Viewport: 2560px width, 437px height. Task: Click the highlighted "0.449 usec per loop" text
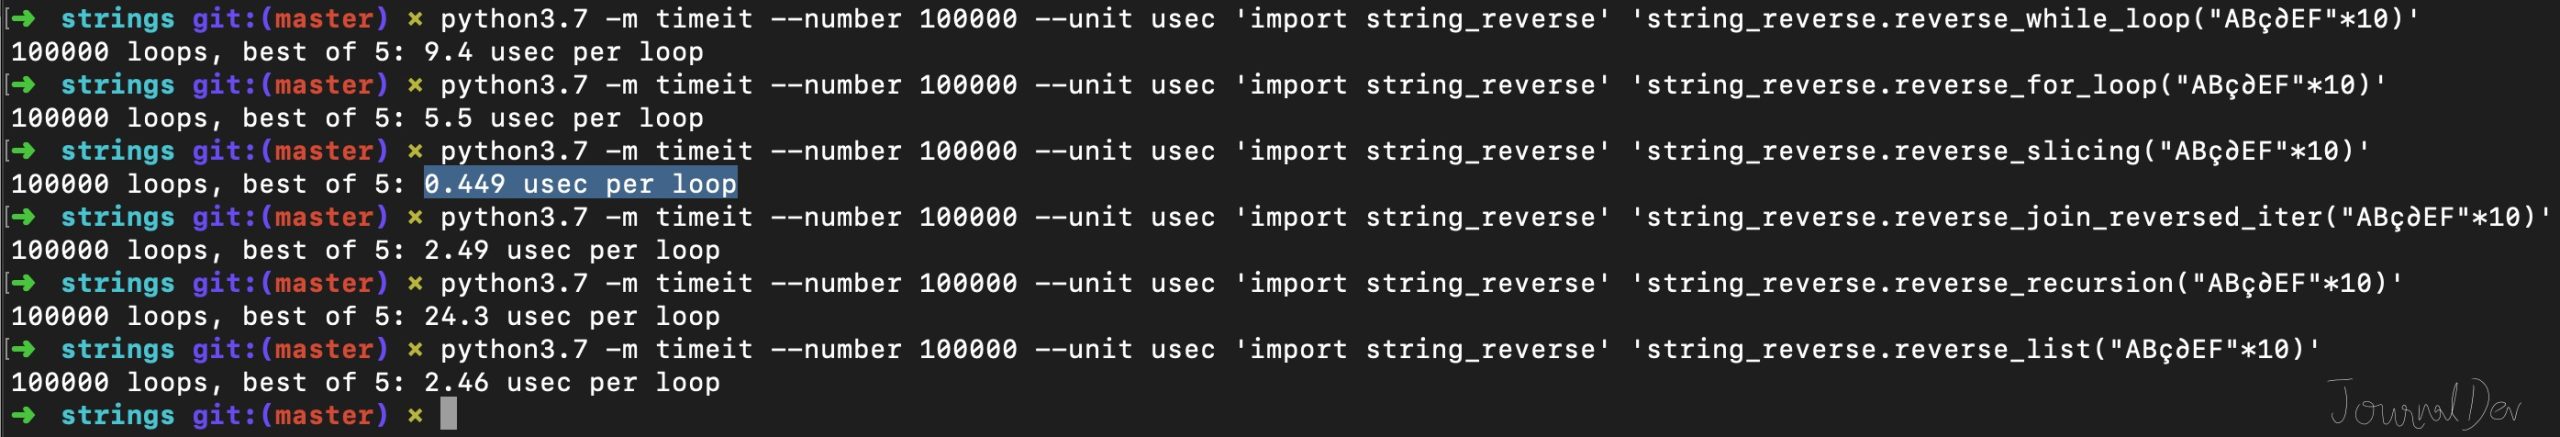(x=580, y=184)
